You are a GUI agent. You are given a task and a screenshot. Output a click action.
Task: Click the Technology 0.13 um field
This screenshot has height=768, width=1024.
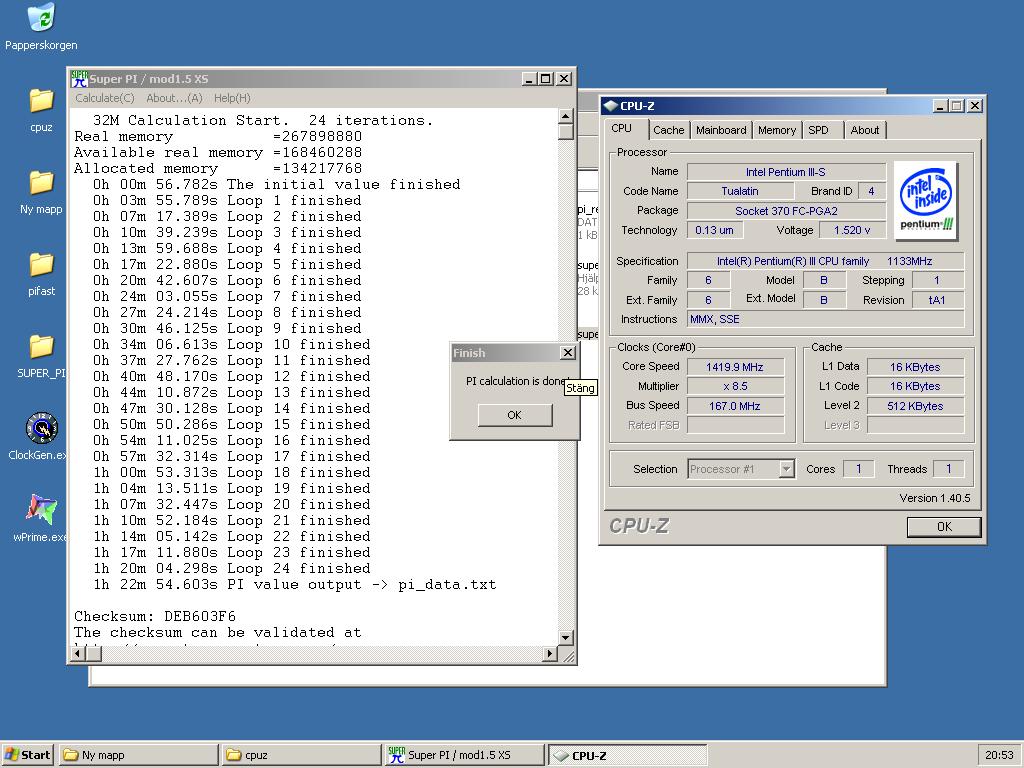pos(715,230)
